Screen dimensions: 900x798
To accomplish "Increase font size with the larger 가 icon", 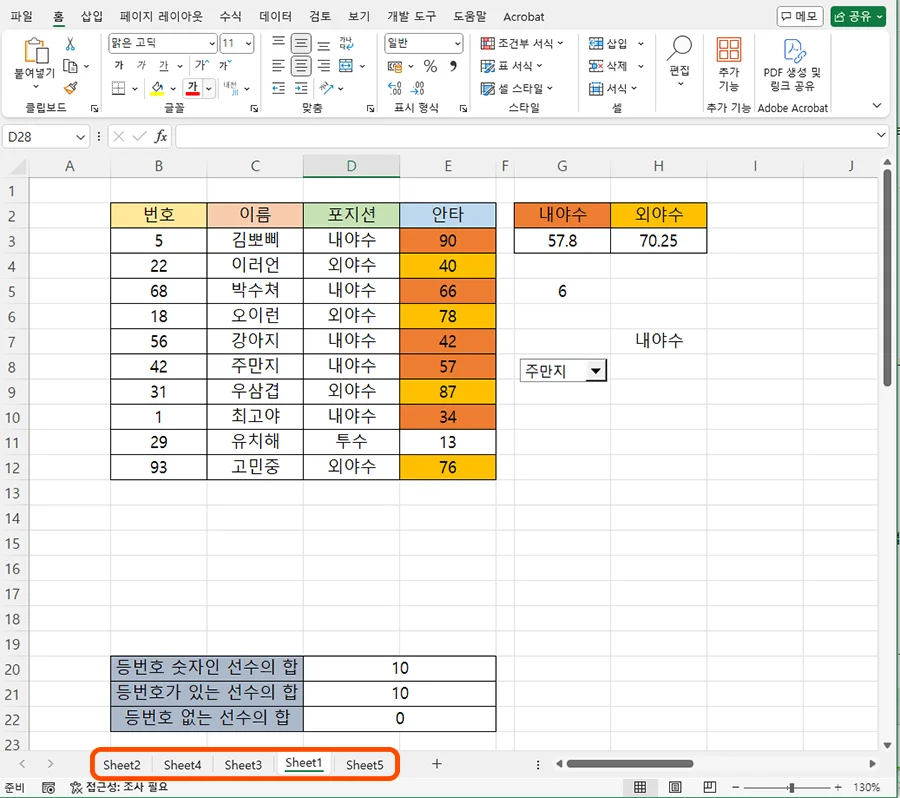I will click(202, 65).
